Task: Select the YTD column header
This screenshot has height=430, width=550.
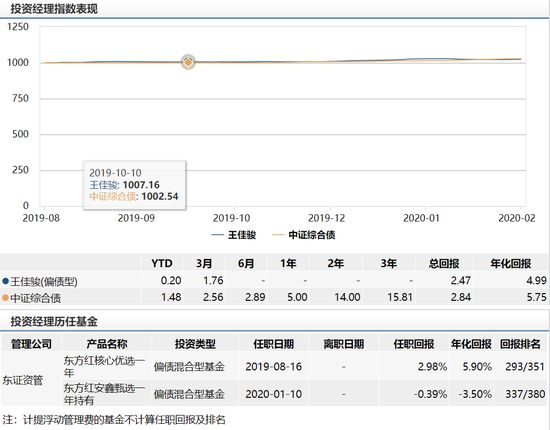Action: [x=162, y=263]
